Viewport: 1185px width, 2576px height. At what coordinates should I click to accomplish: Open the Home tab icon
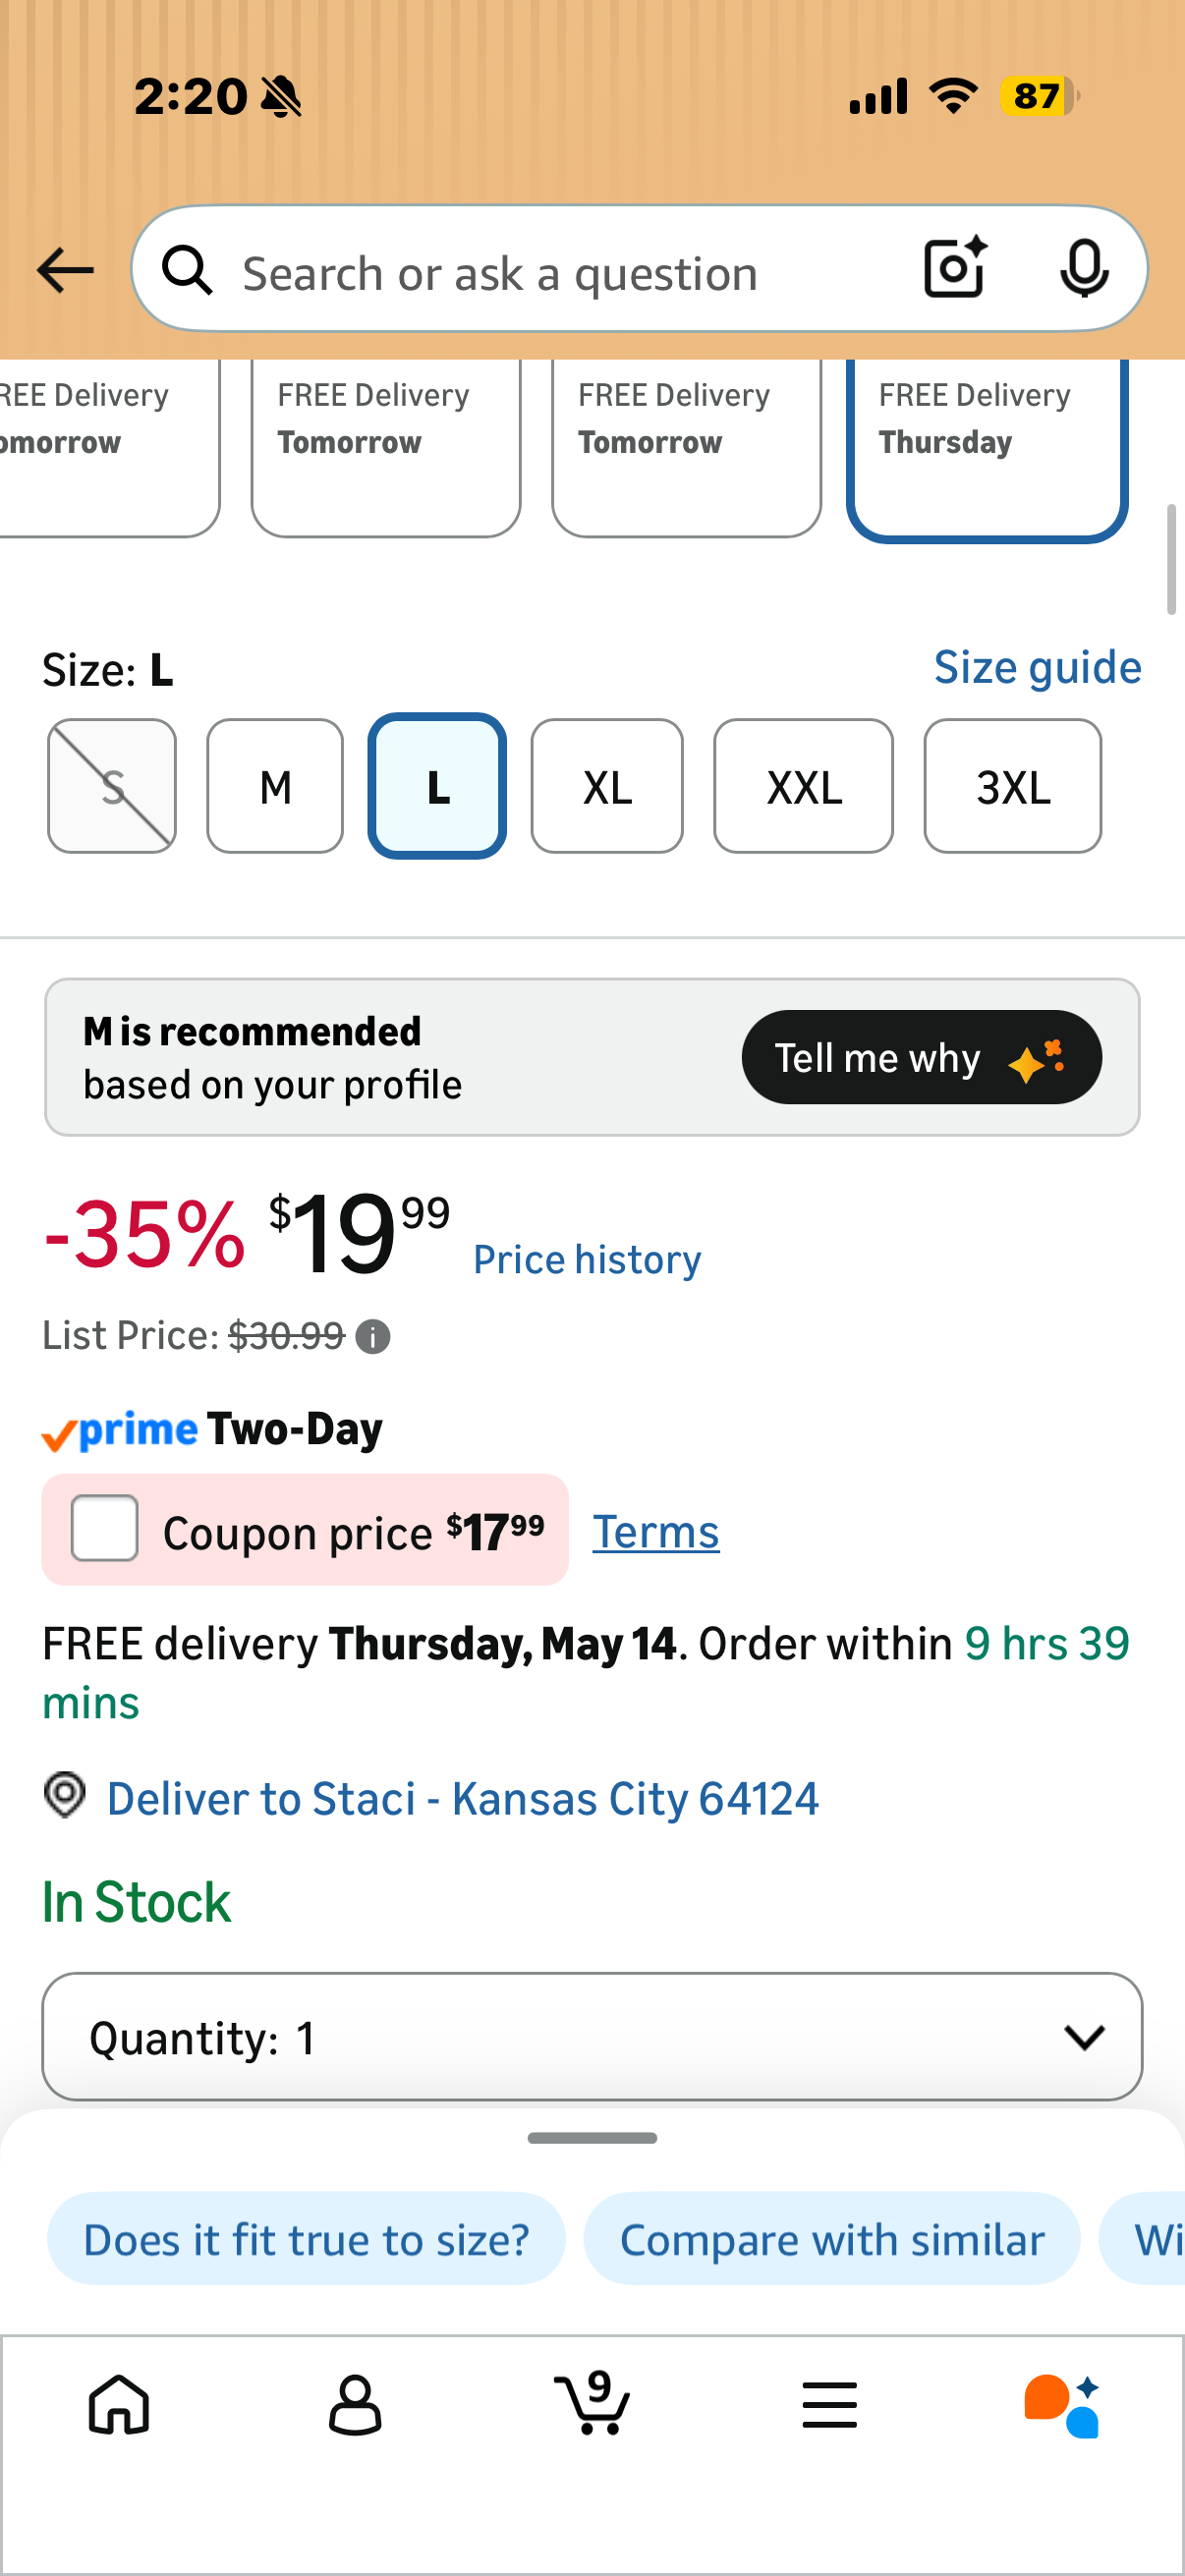click(x=119, y=2405)
